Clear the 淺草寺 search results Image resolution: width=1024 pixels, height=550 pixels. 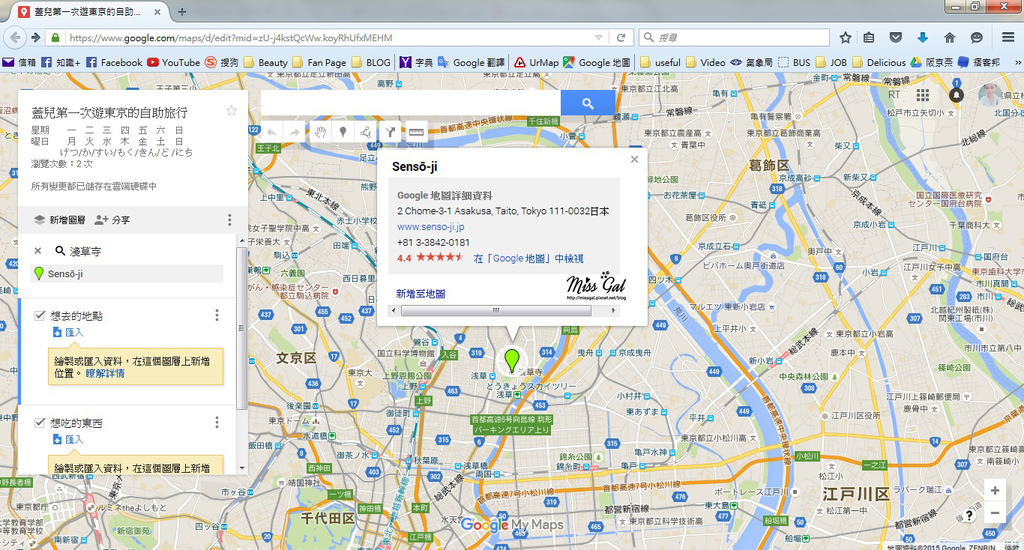(38, 251)
